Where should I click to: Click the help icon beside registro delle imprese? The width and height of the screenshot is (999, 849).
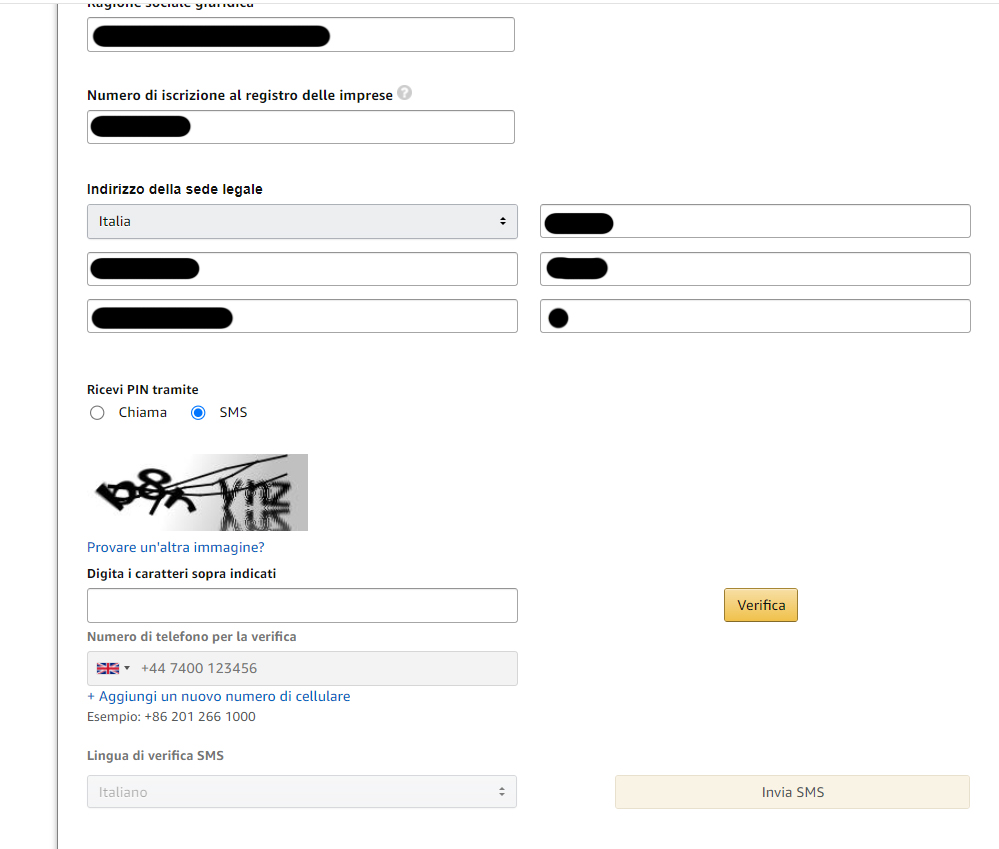(404, 93)
